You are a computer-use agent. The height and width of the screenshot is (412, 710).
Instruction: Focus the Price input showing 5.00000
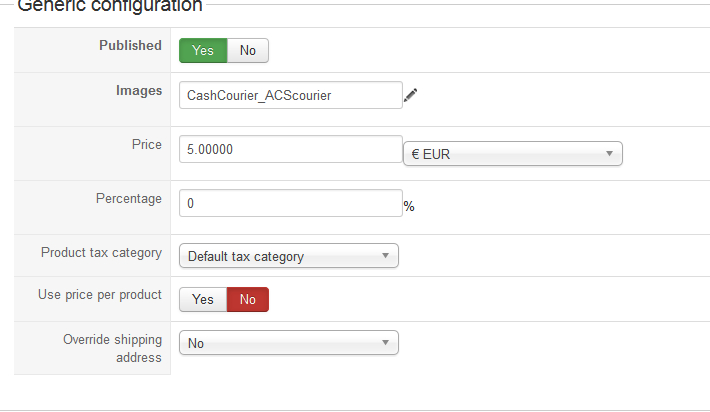pos(291,149)
